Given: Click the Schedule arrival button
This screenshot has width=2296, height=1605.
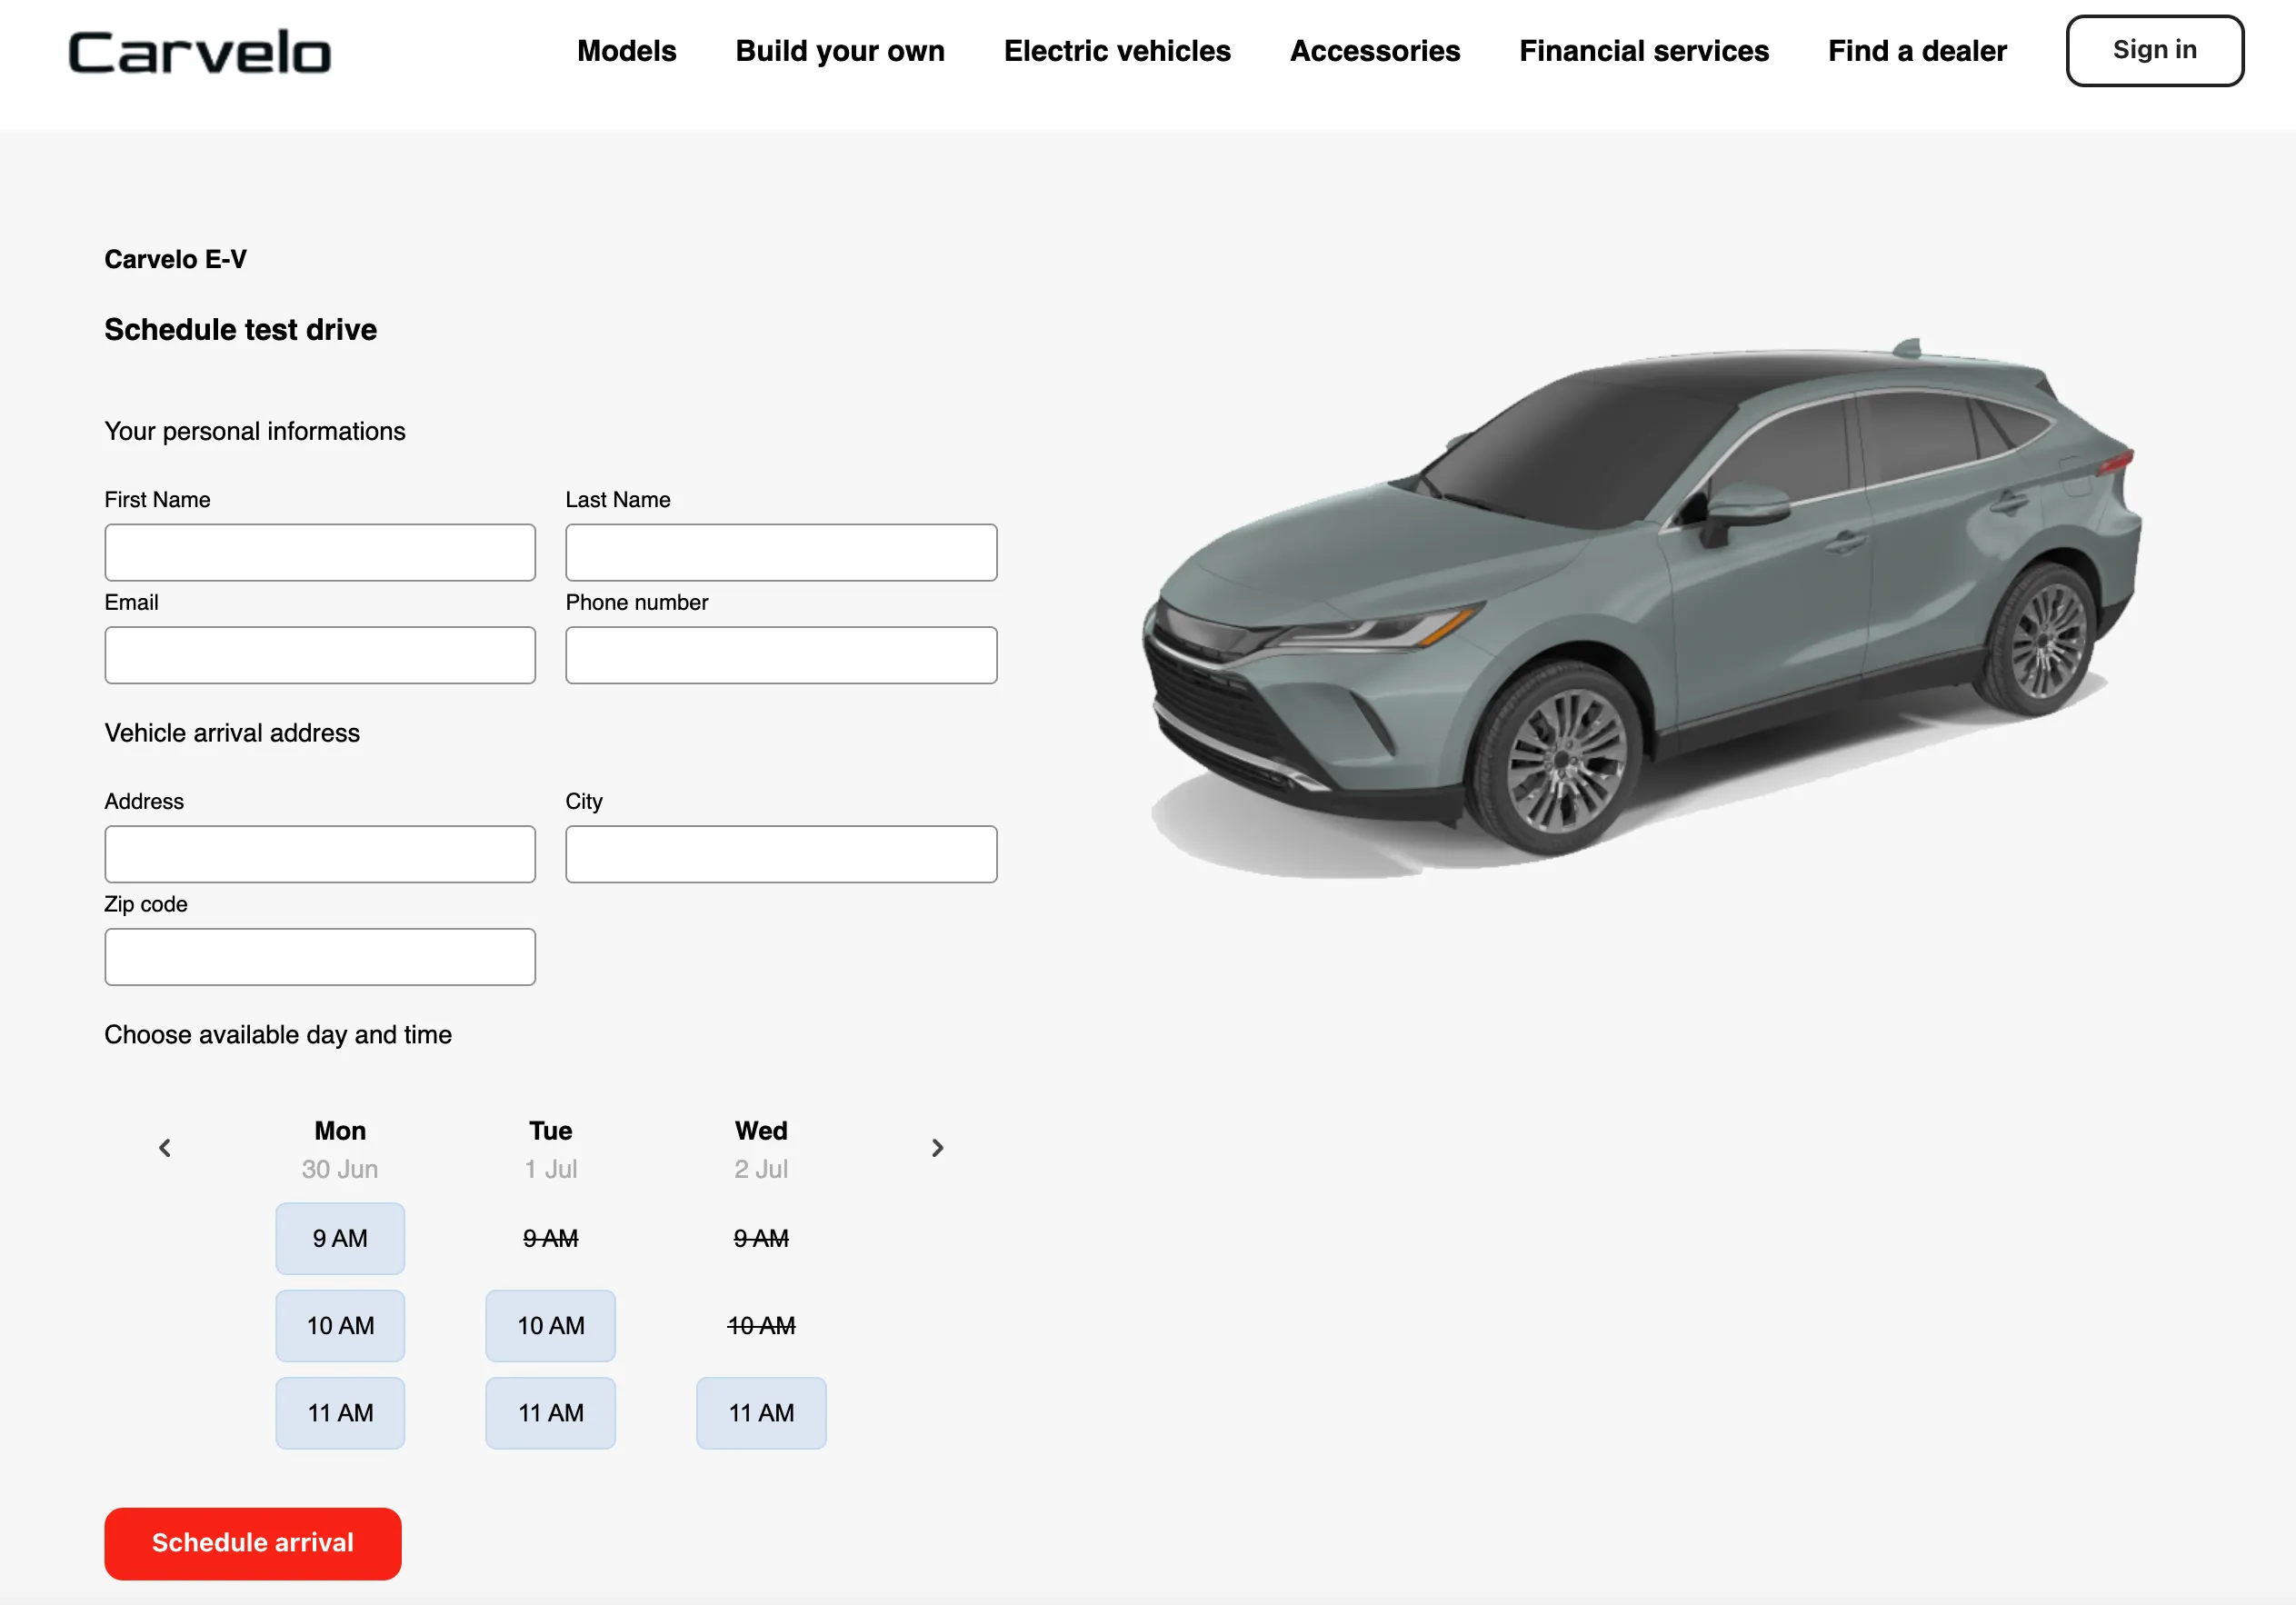Looking at the screenshot, I should [x=253, y=1543].
